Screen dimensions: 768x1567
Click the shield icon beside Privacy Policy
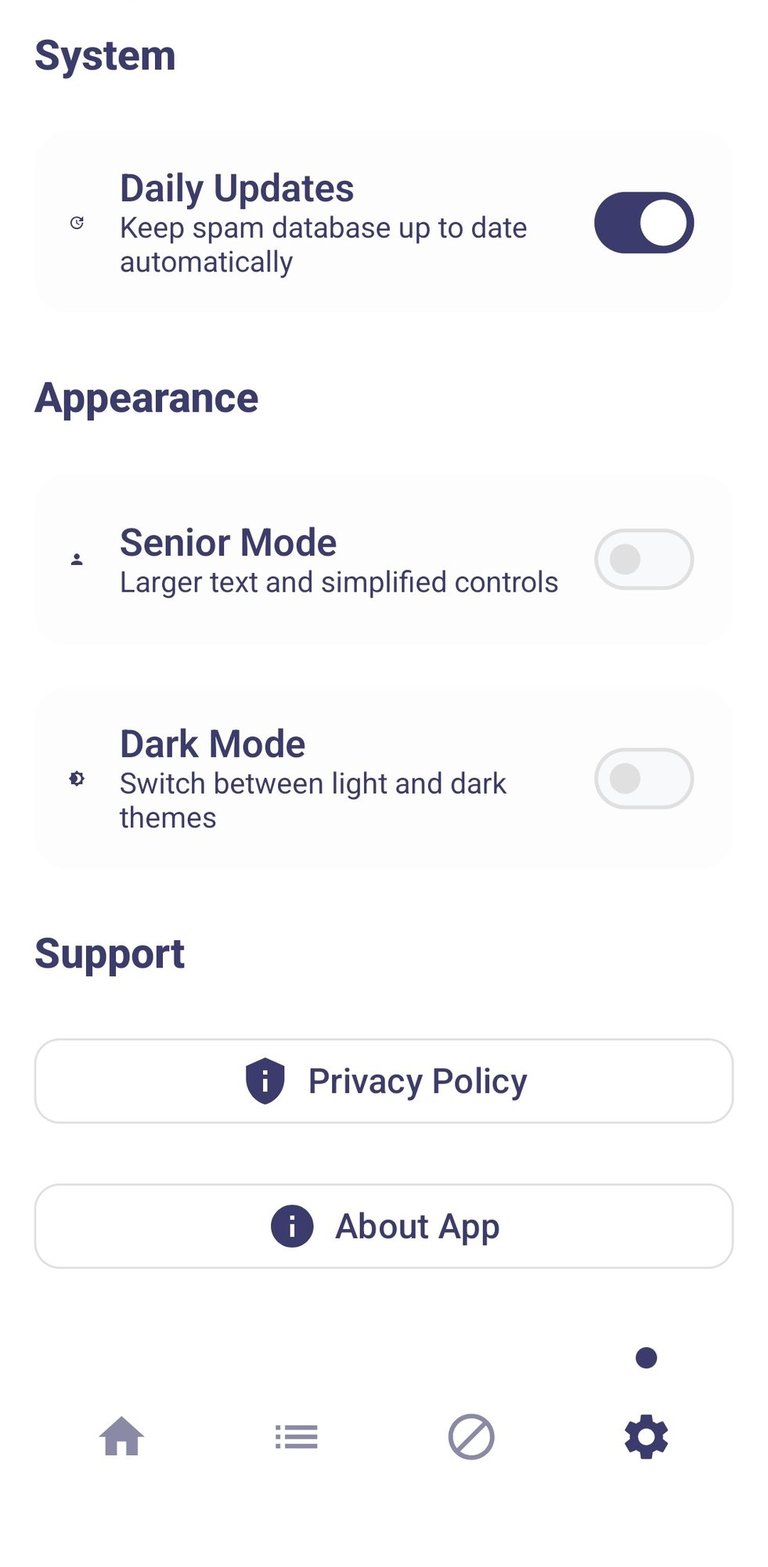point(265,1081)
